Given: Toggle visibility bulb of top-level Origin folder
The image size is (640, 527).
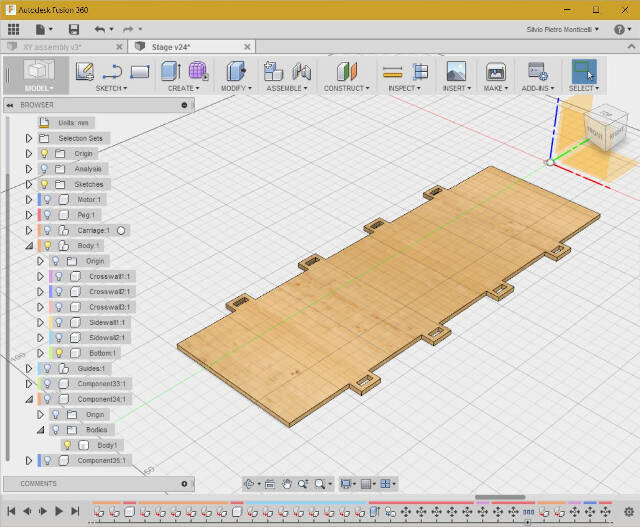Looking at the screenshot, I should [44, 153].
